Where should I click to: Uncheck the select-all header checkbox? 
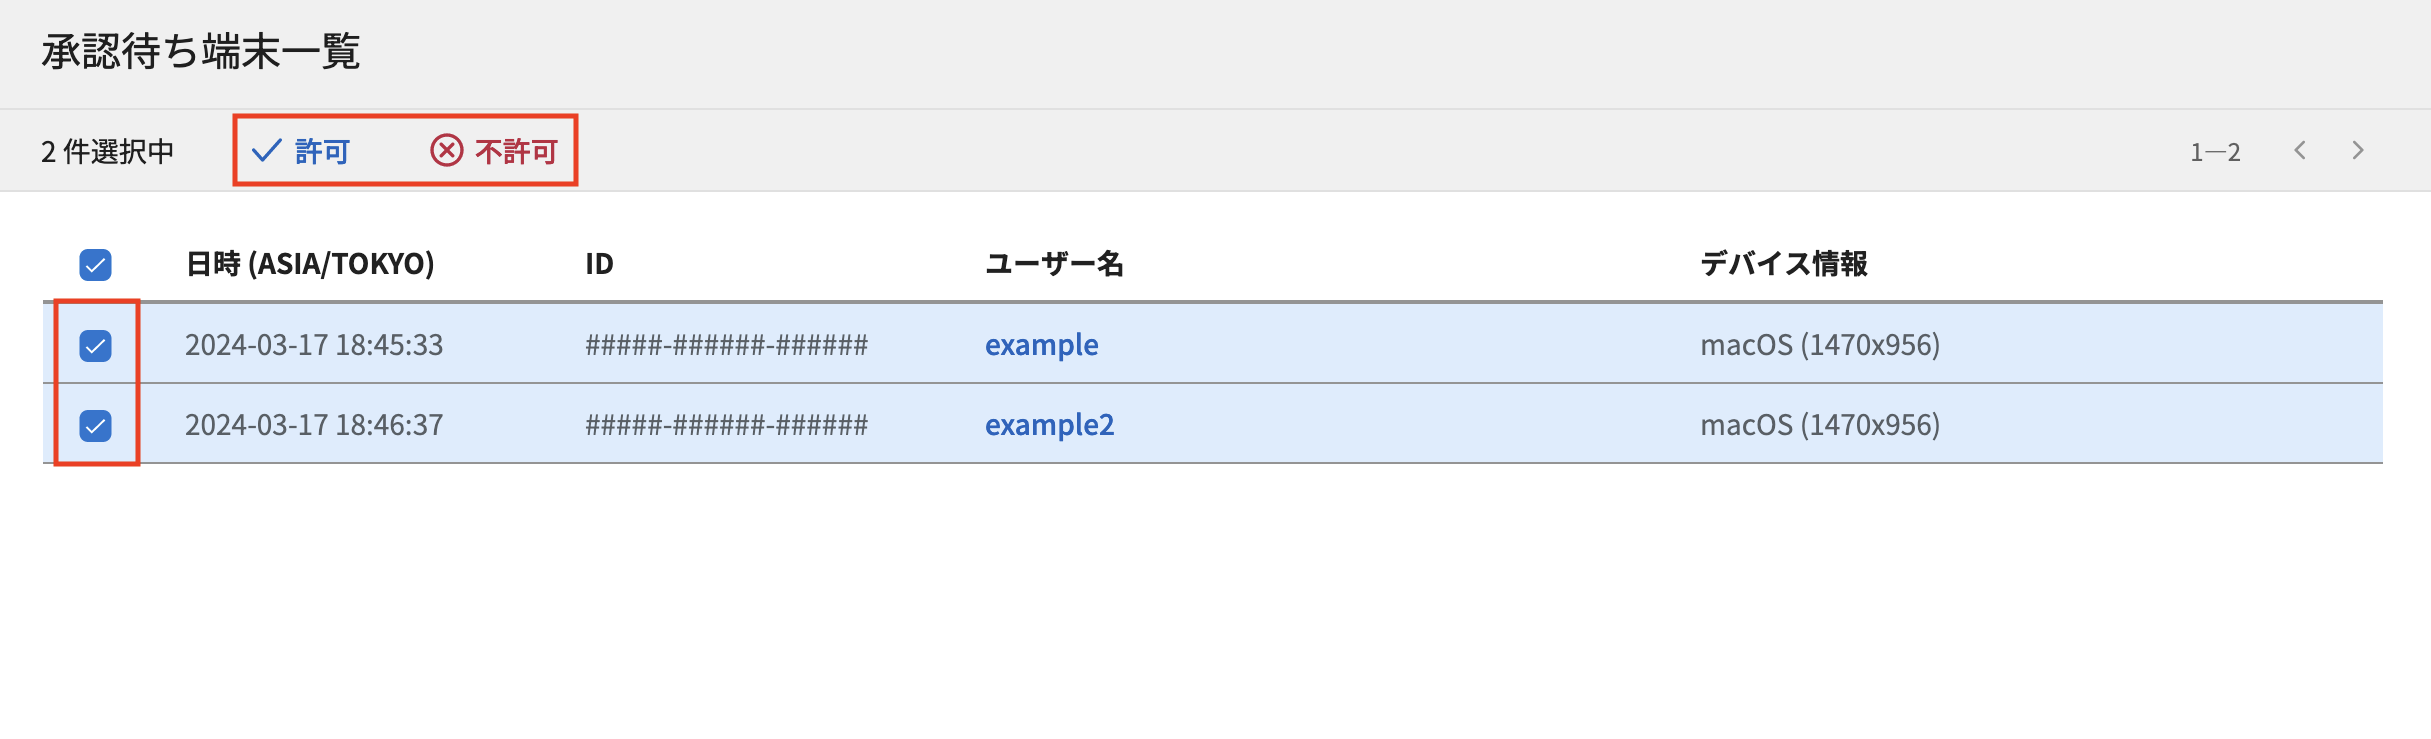96,265
